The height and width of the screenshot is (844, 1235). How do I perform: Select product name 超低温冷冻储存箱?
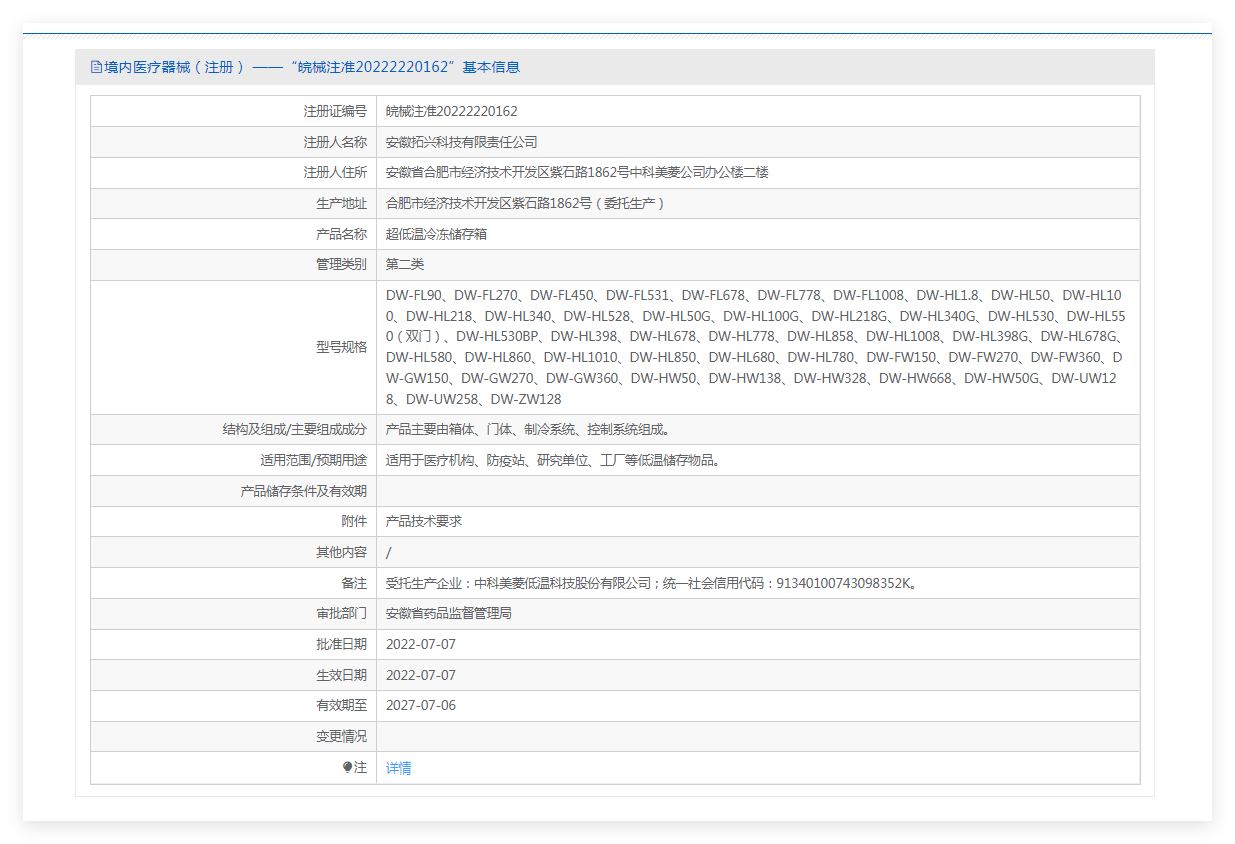click(x=437, y=234)
